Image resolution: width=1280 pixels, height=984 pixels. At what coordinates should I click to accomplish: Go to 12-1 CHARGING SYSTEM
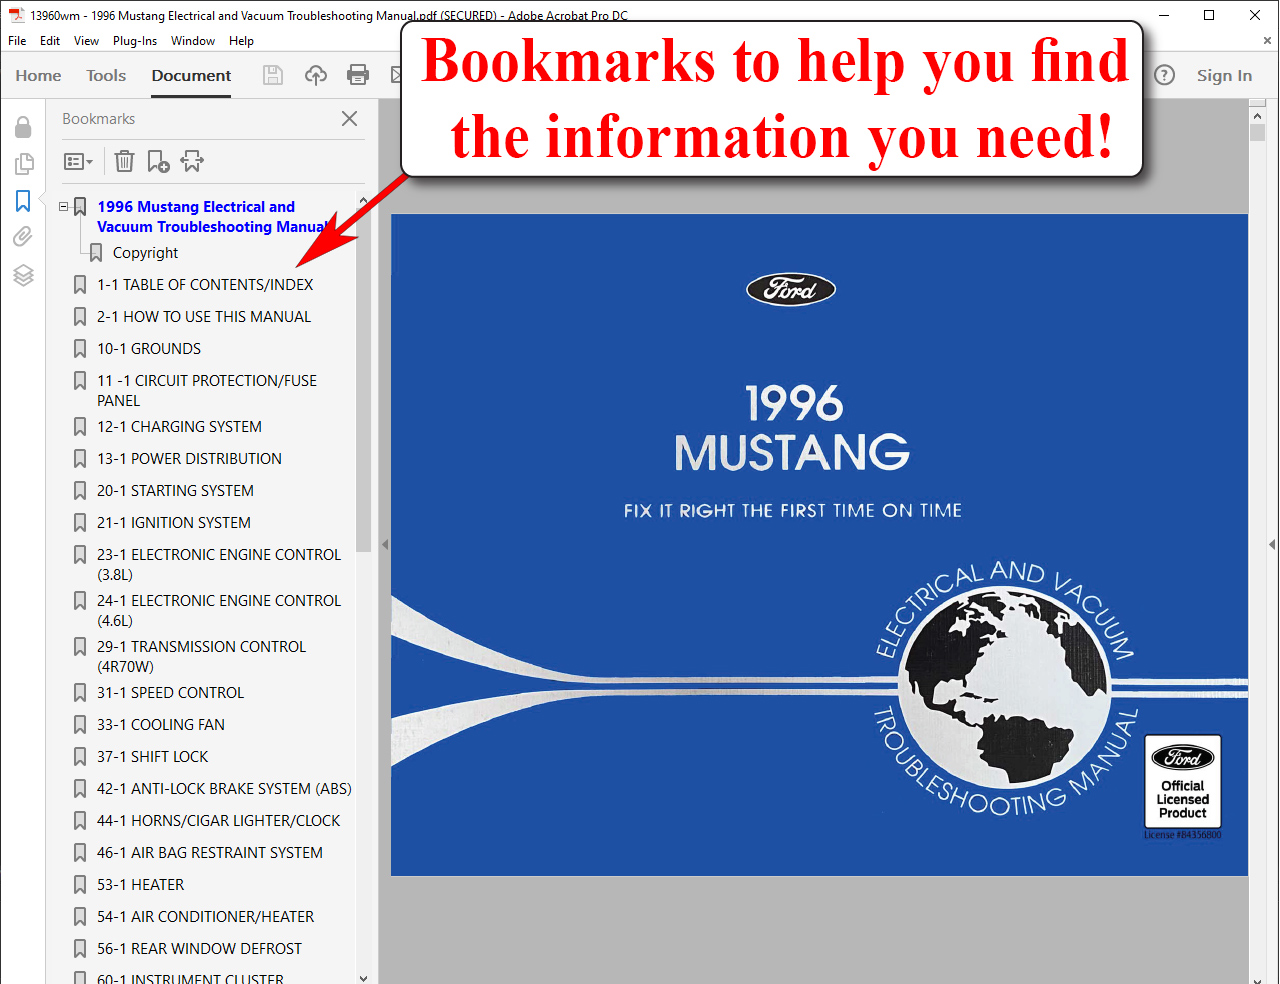click(x=179, y=427)
